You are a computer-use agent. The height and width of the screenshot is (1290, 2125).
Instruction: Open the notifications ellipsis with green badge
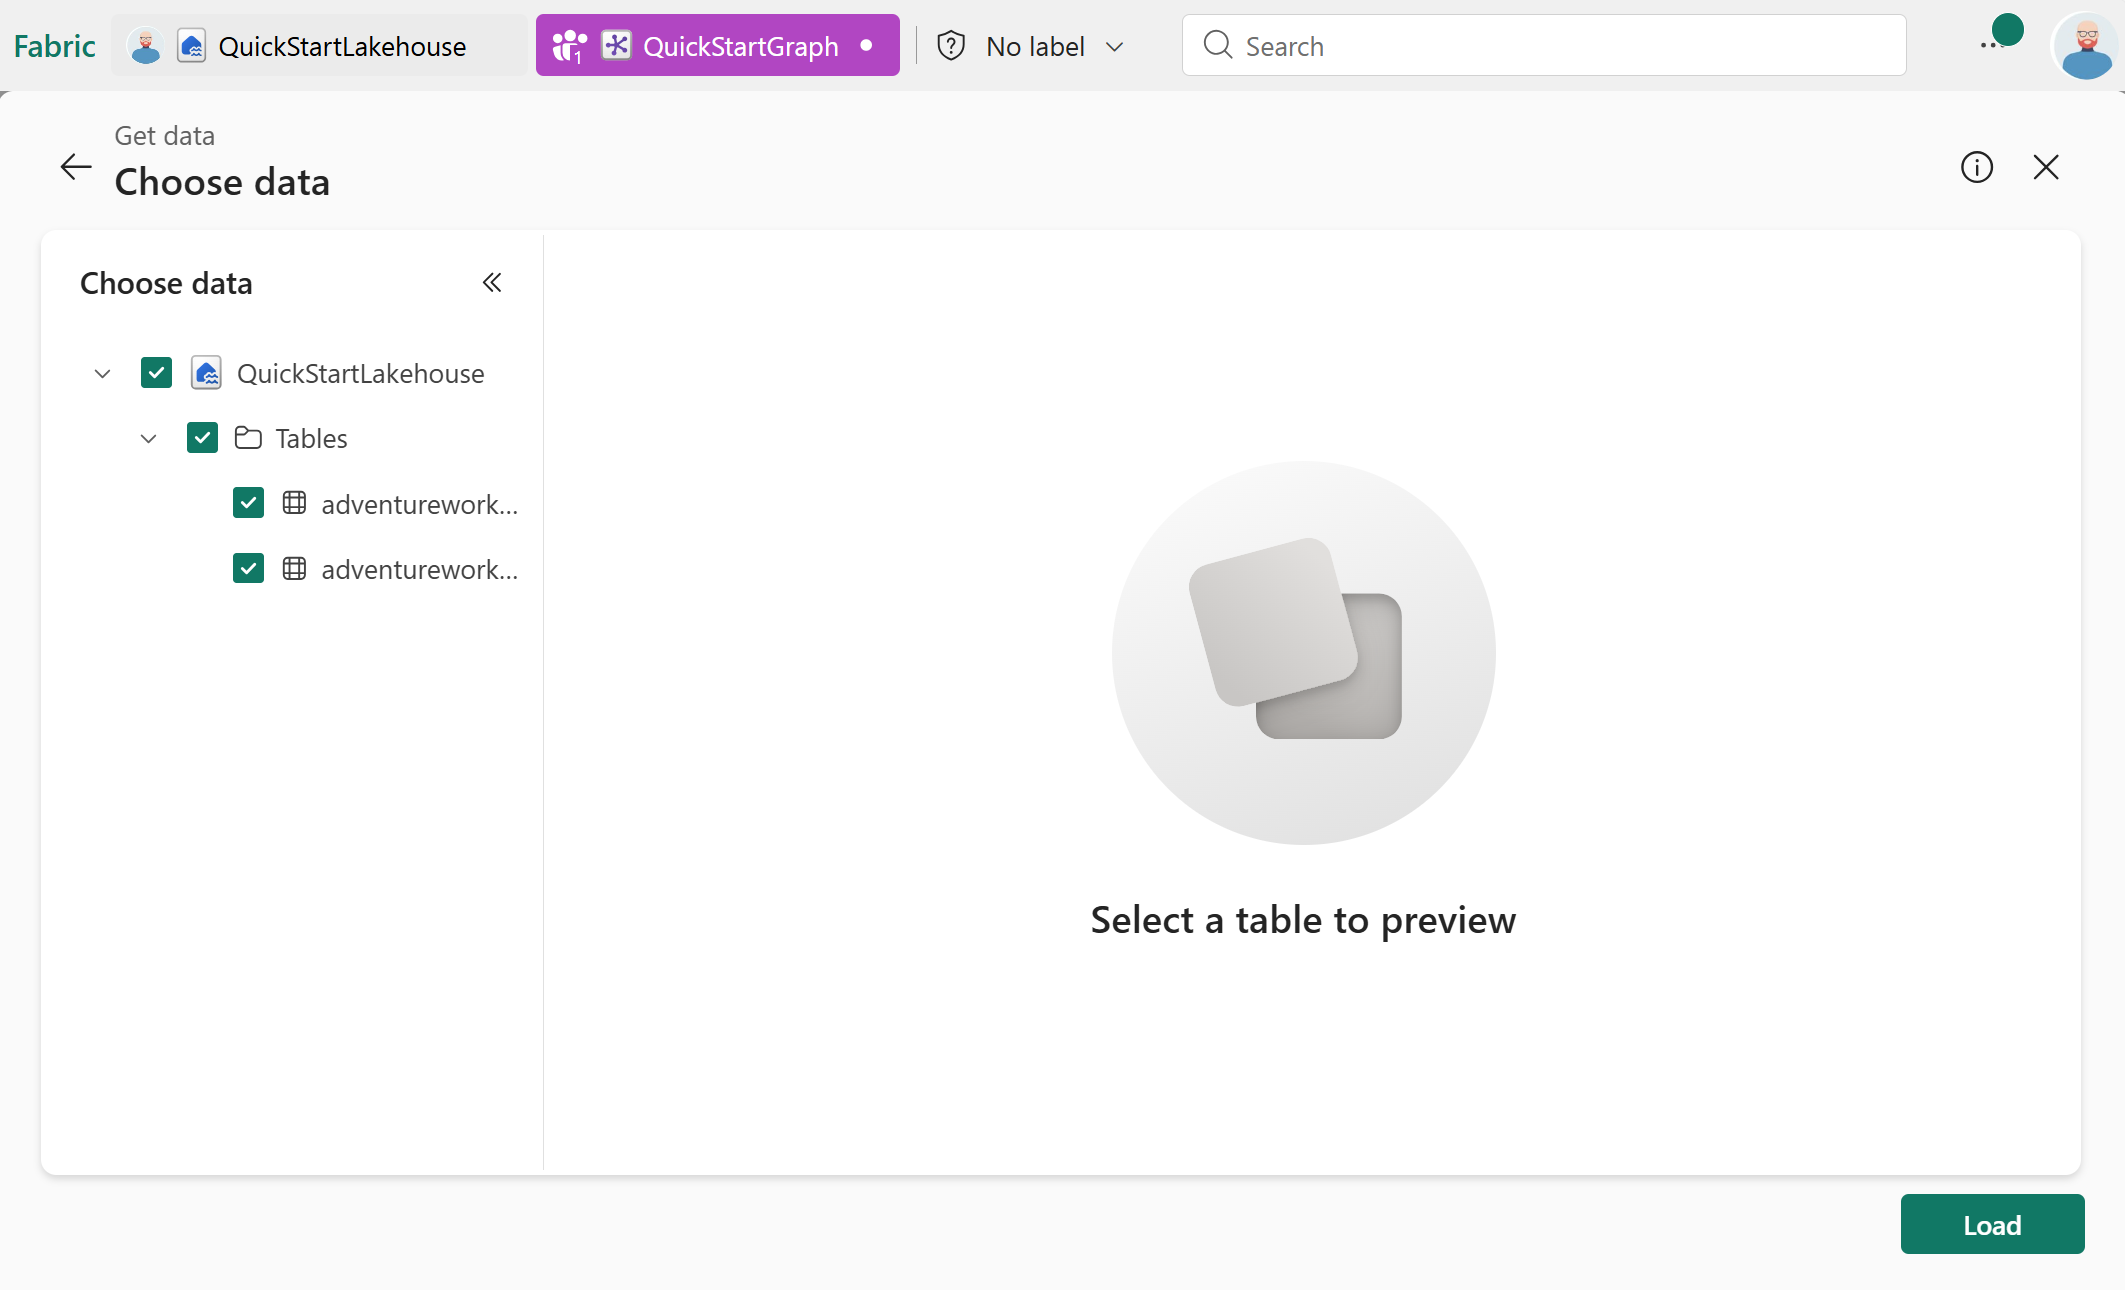1993,44
